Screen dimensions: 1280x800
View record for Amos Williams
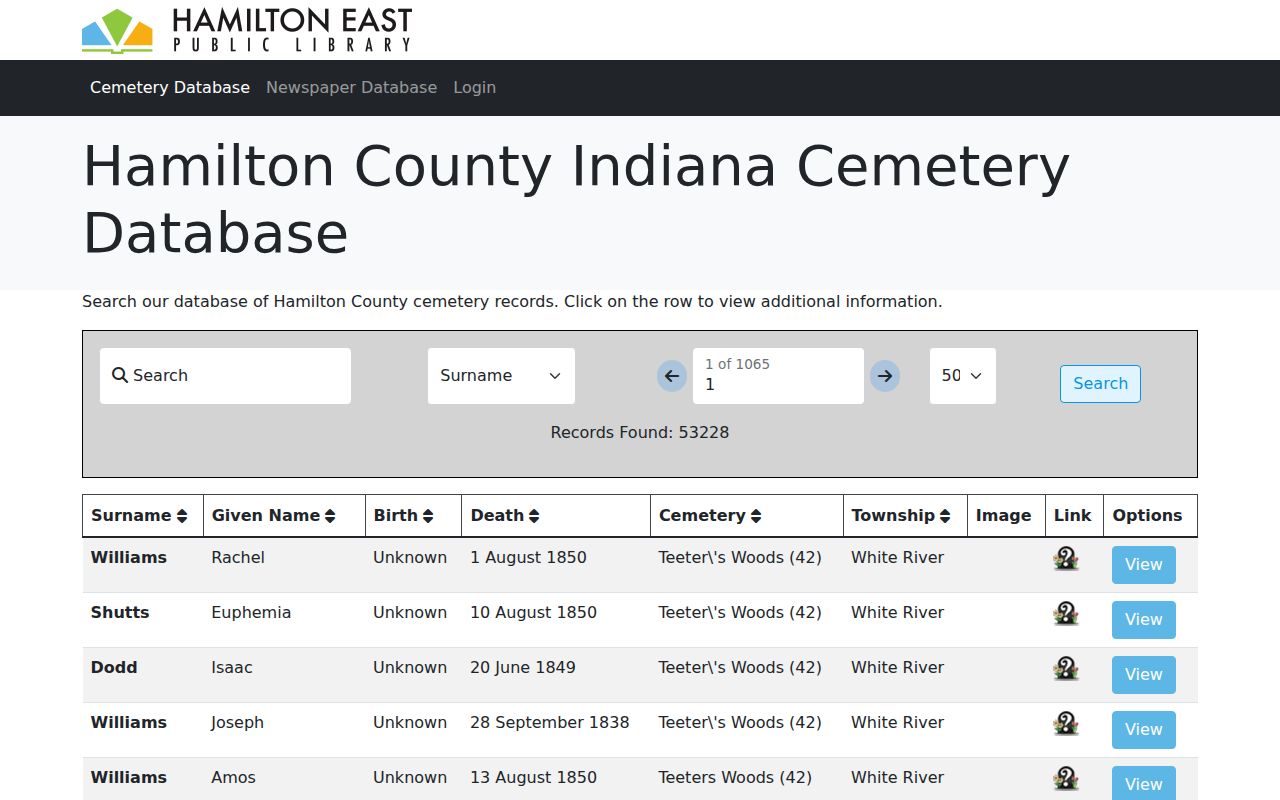pyautogui.click(x=1143, y=783)
